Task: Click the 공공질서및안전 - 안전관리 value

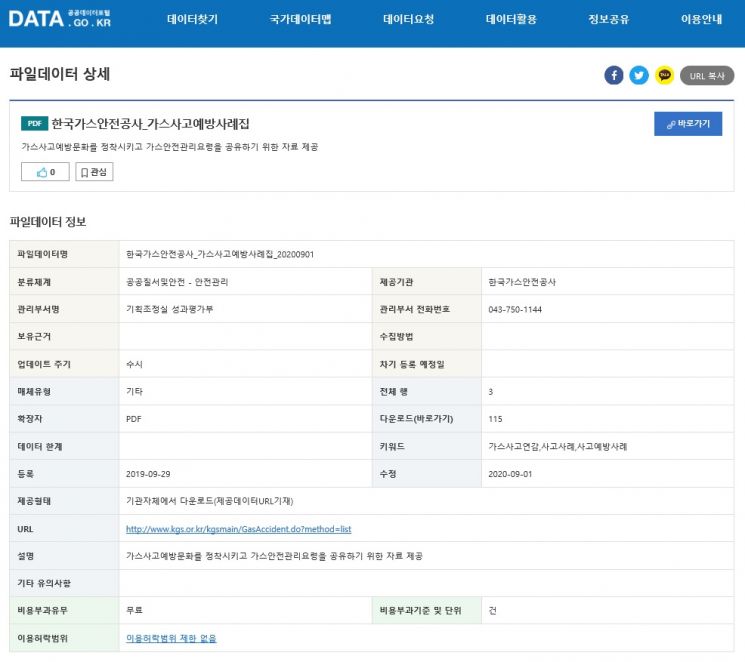Action: coord(177,282)
